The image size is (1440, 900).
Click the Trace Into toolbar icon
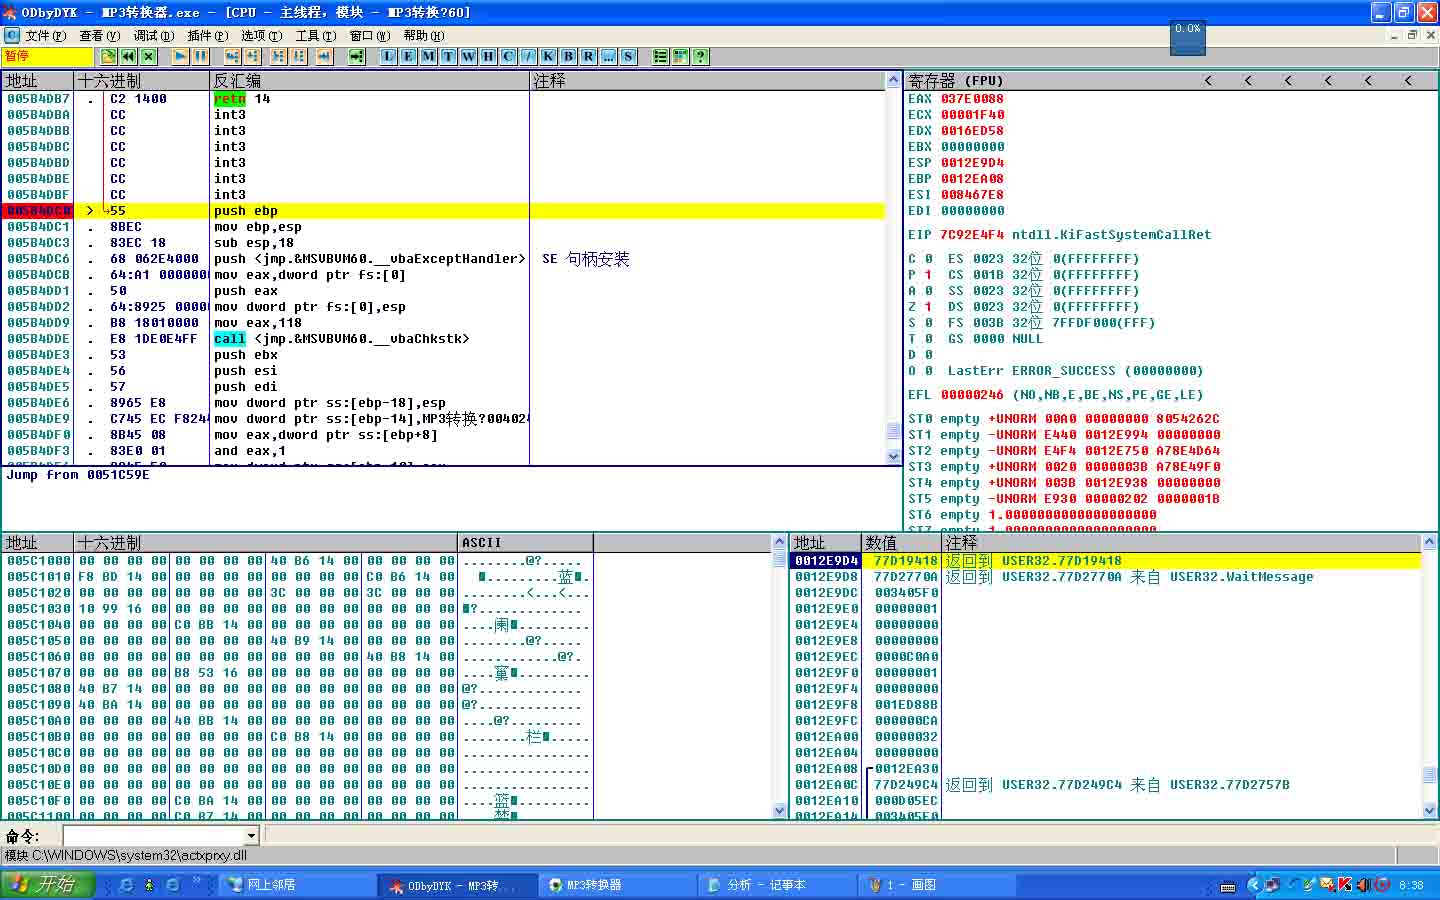278,57
